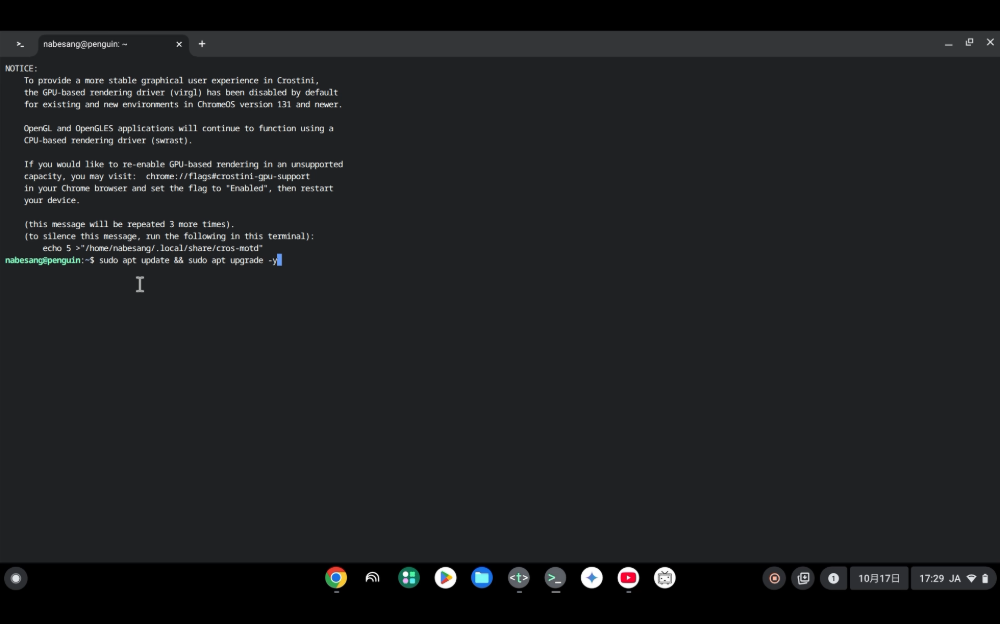The width and height of the screenshot is (1000, 624).
Task: Expand the app launcher from the corner
Action: click(x=16, y=578)
